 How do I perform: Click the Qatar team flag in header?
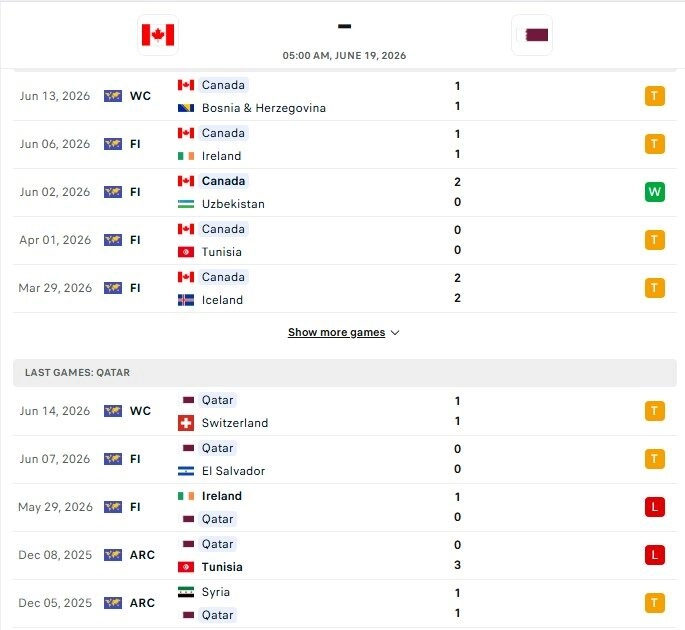click(x=532, y=35)
